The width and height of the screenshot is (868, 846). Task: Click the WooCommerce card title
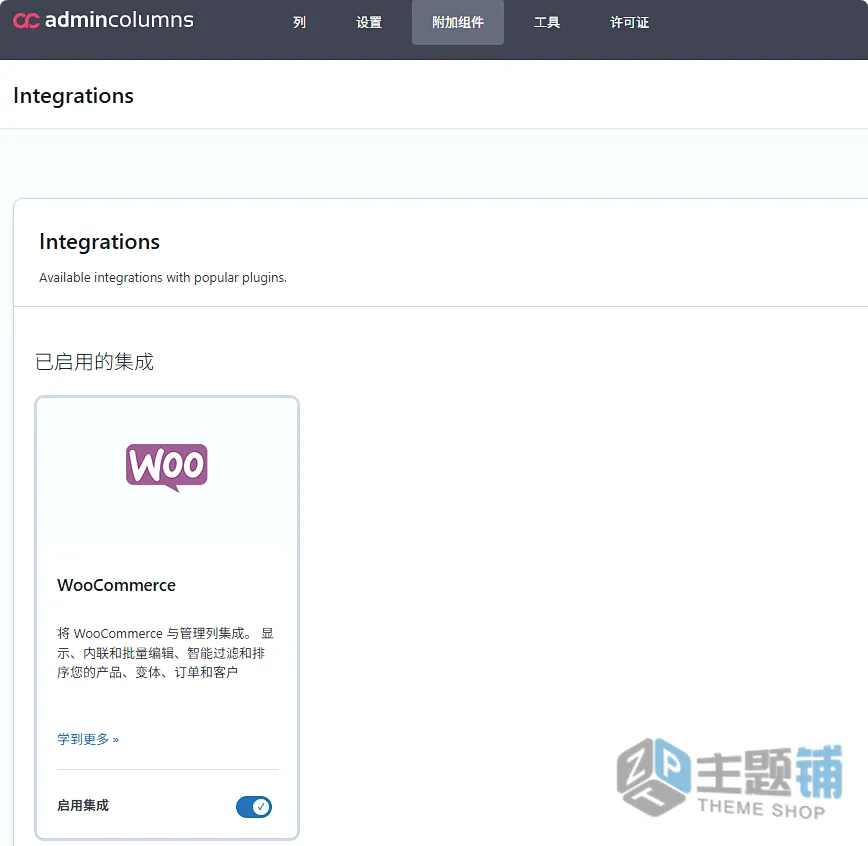coord(116,585)
